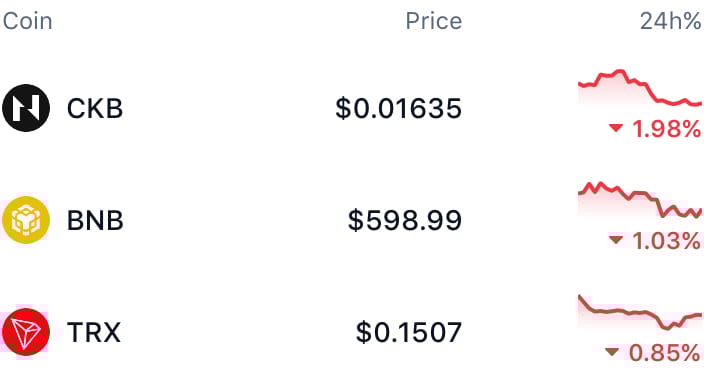Open the BNB 24h sparkline chart

point(640,200)
